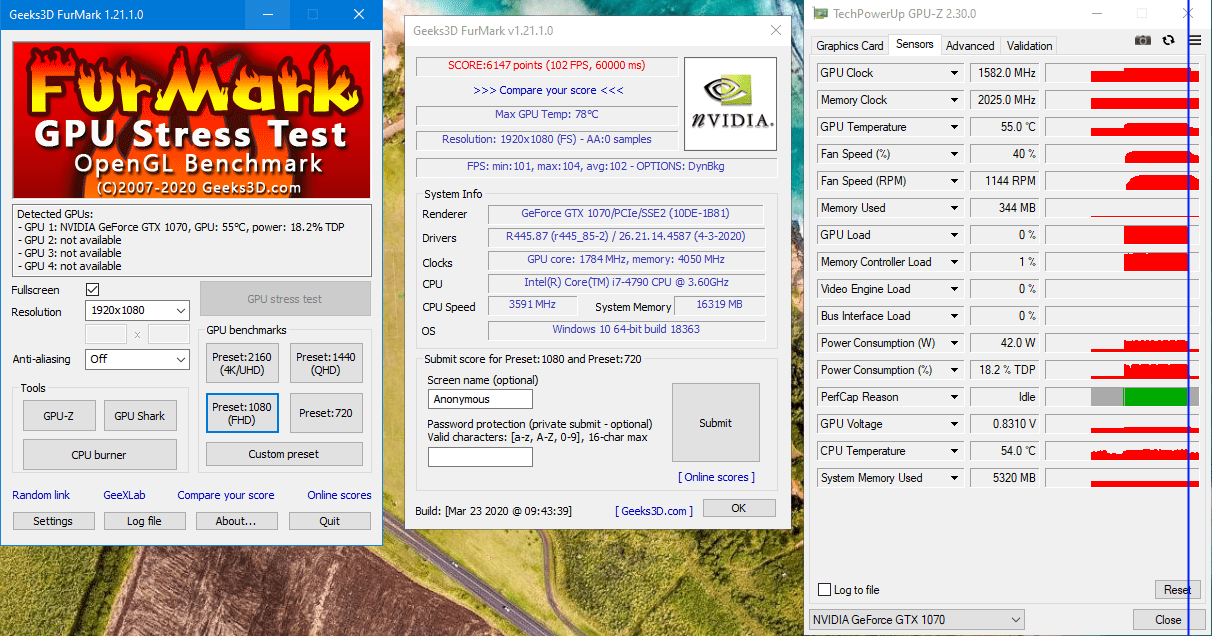This screenshot has width=1212, height=636.
Task: Click the GPU-Z refresh icon
Action: point(1168,40)
